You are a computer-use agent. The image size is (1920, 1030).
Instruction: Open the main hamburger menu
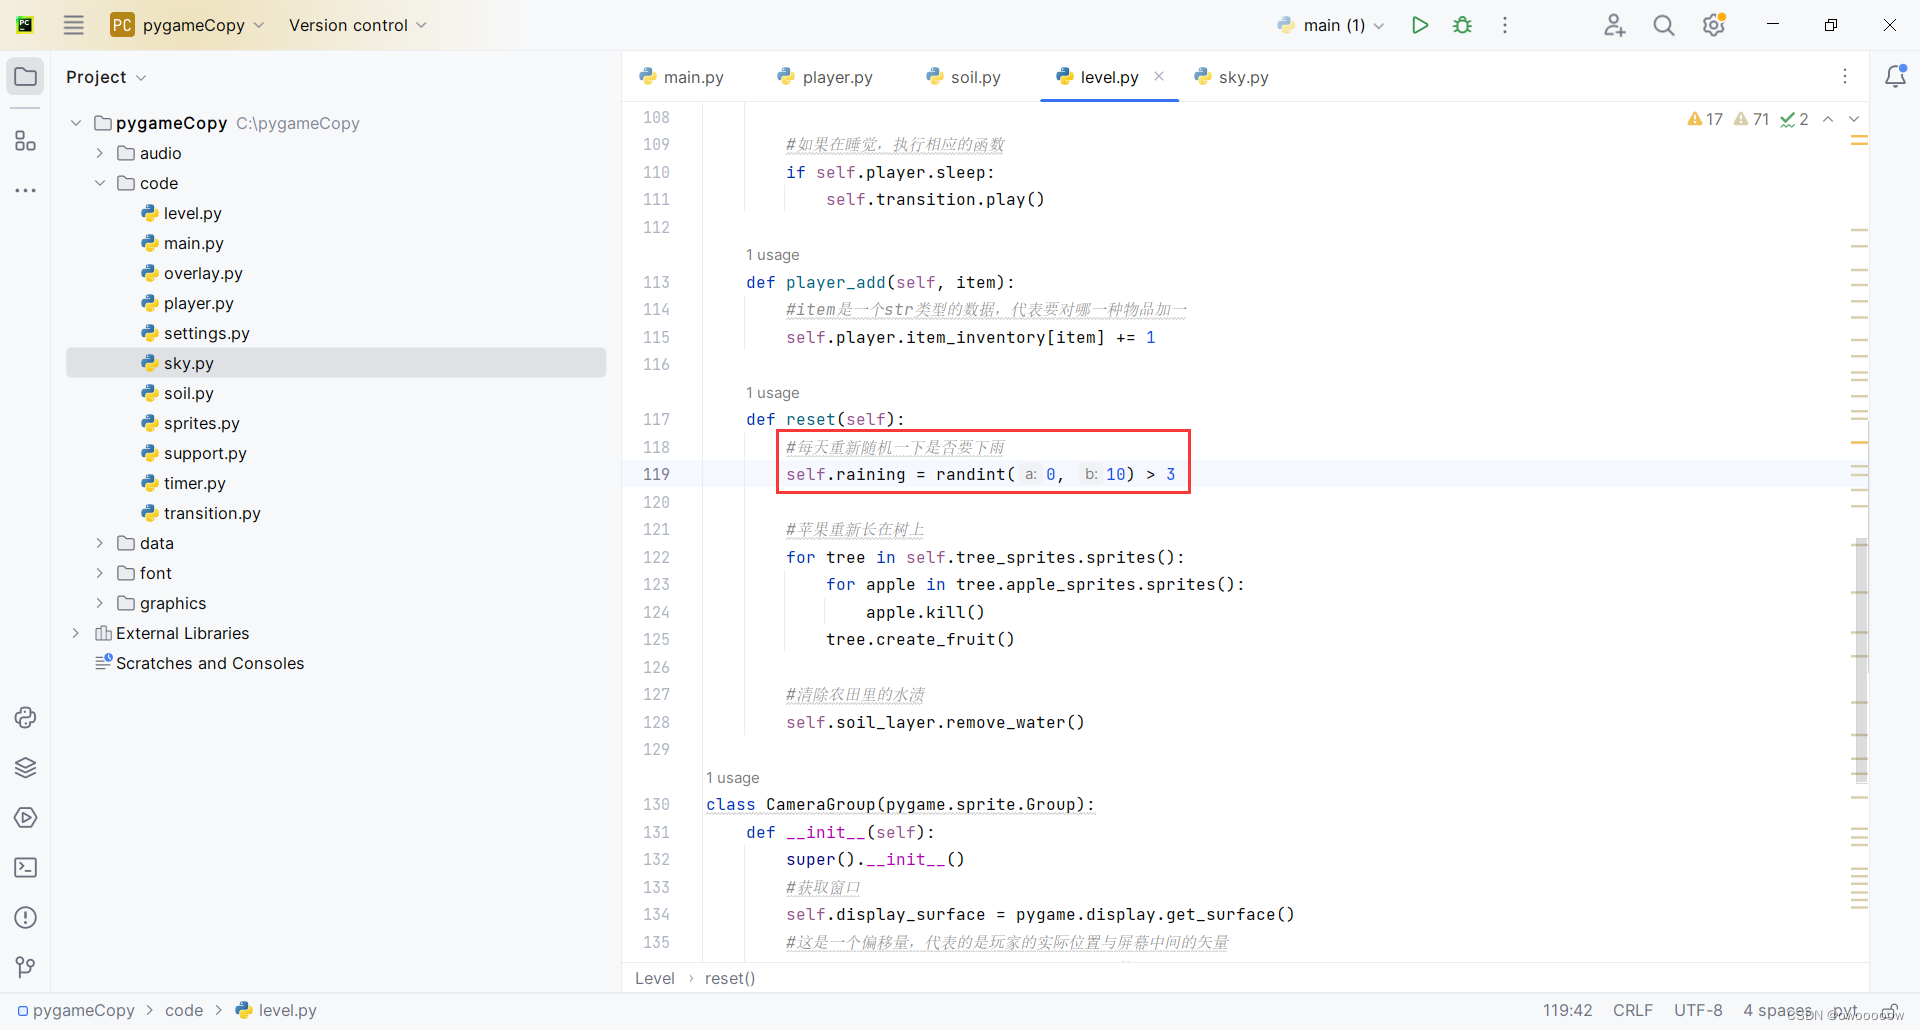tap(74, 25)
